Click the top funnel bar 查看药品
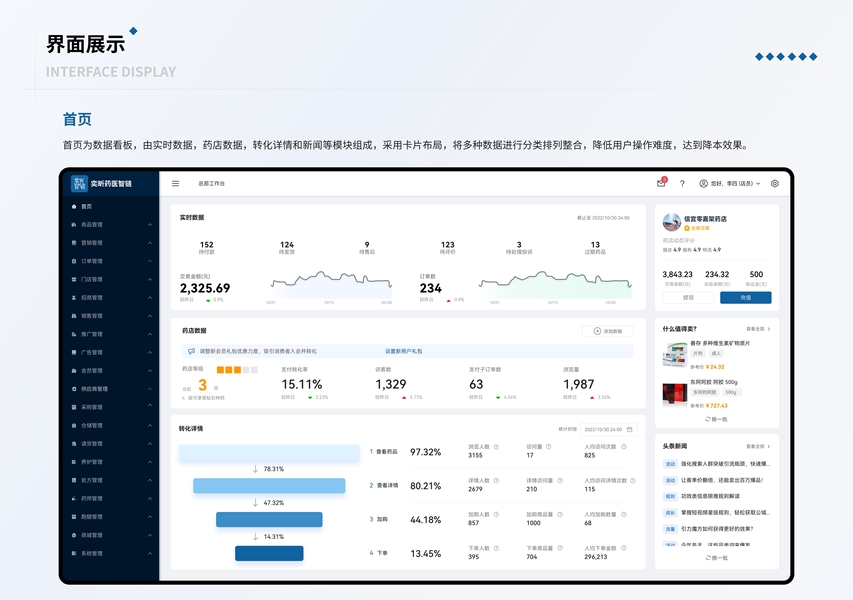This screenshot has height=600, width=853. point(269,453)
